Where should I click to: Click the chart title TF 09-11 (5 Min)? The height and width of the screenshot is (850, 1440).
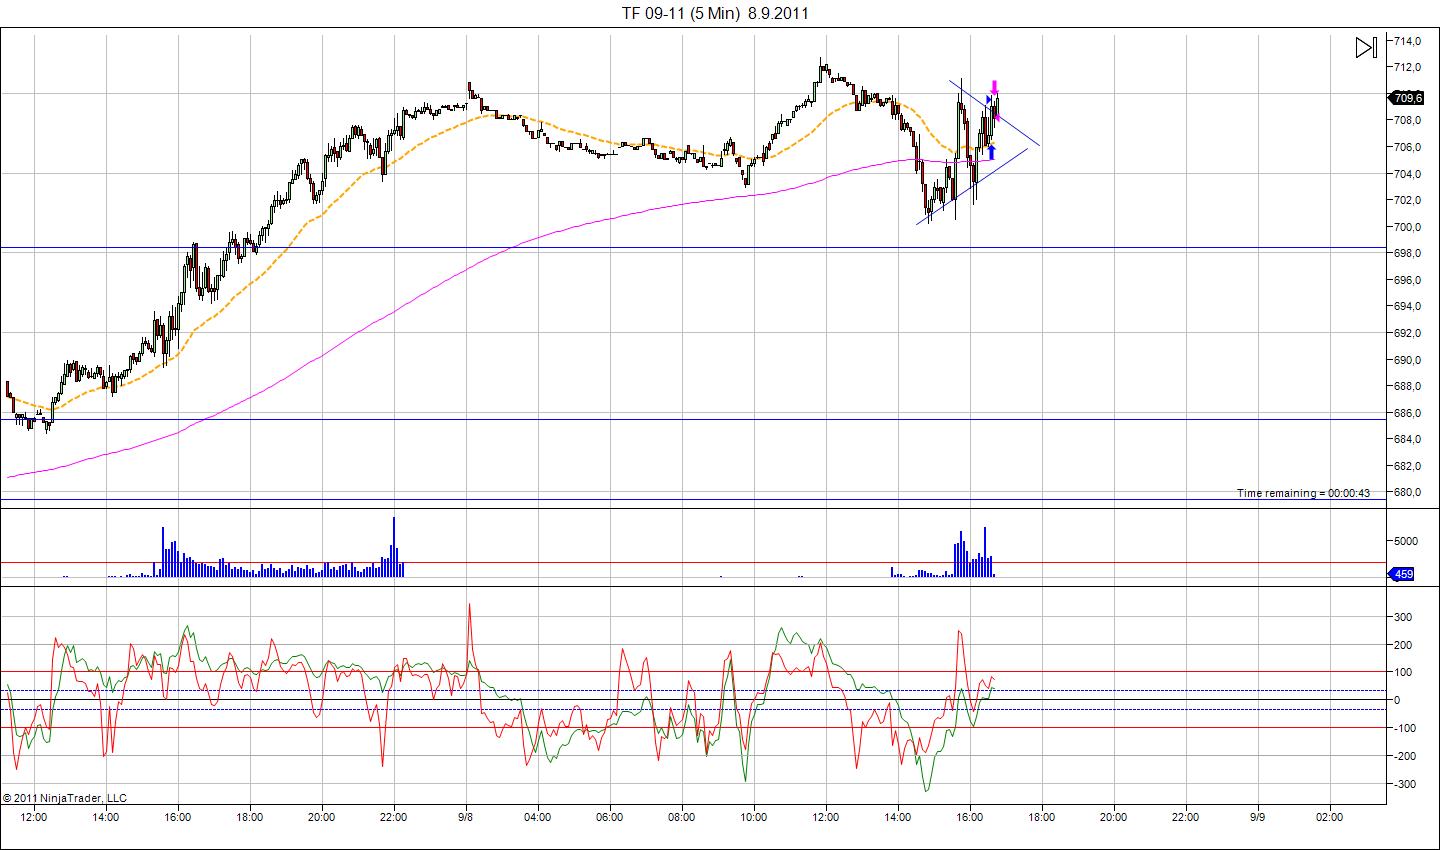pyautogui.click(x=682, y=13)
